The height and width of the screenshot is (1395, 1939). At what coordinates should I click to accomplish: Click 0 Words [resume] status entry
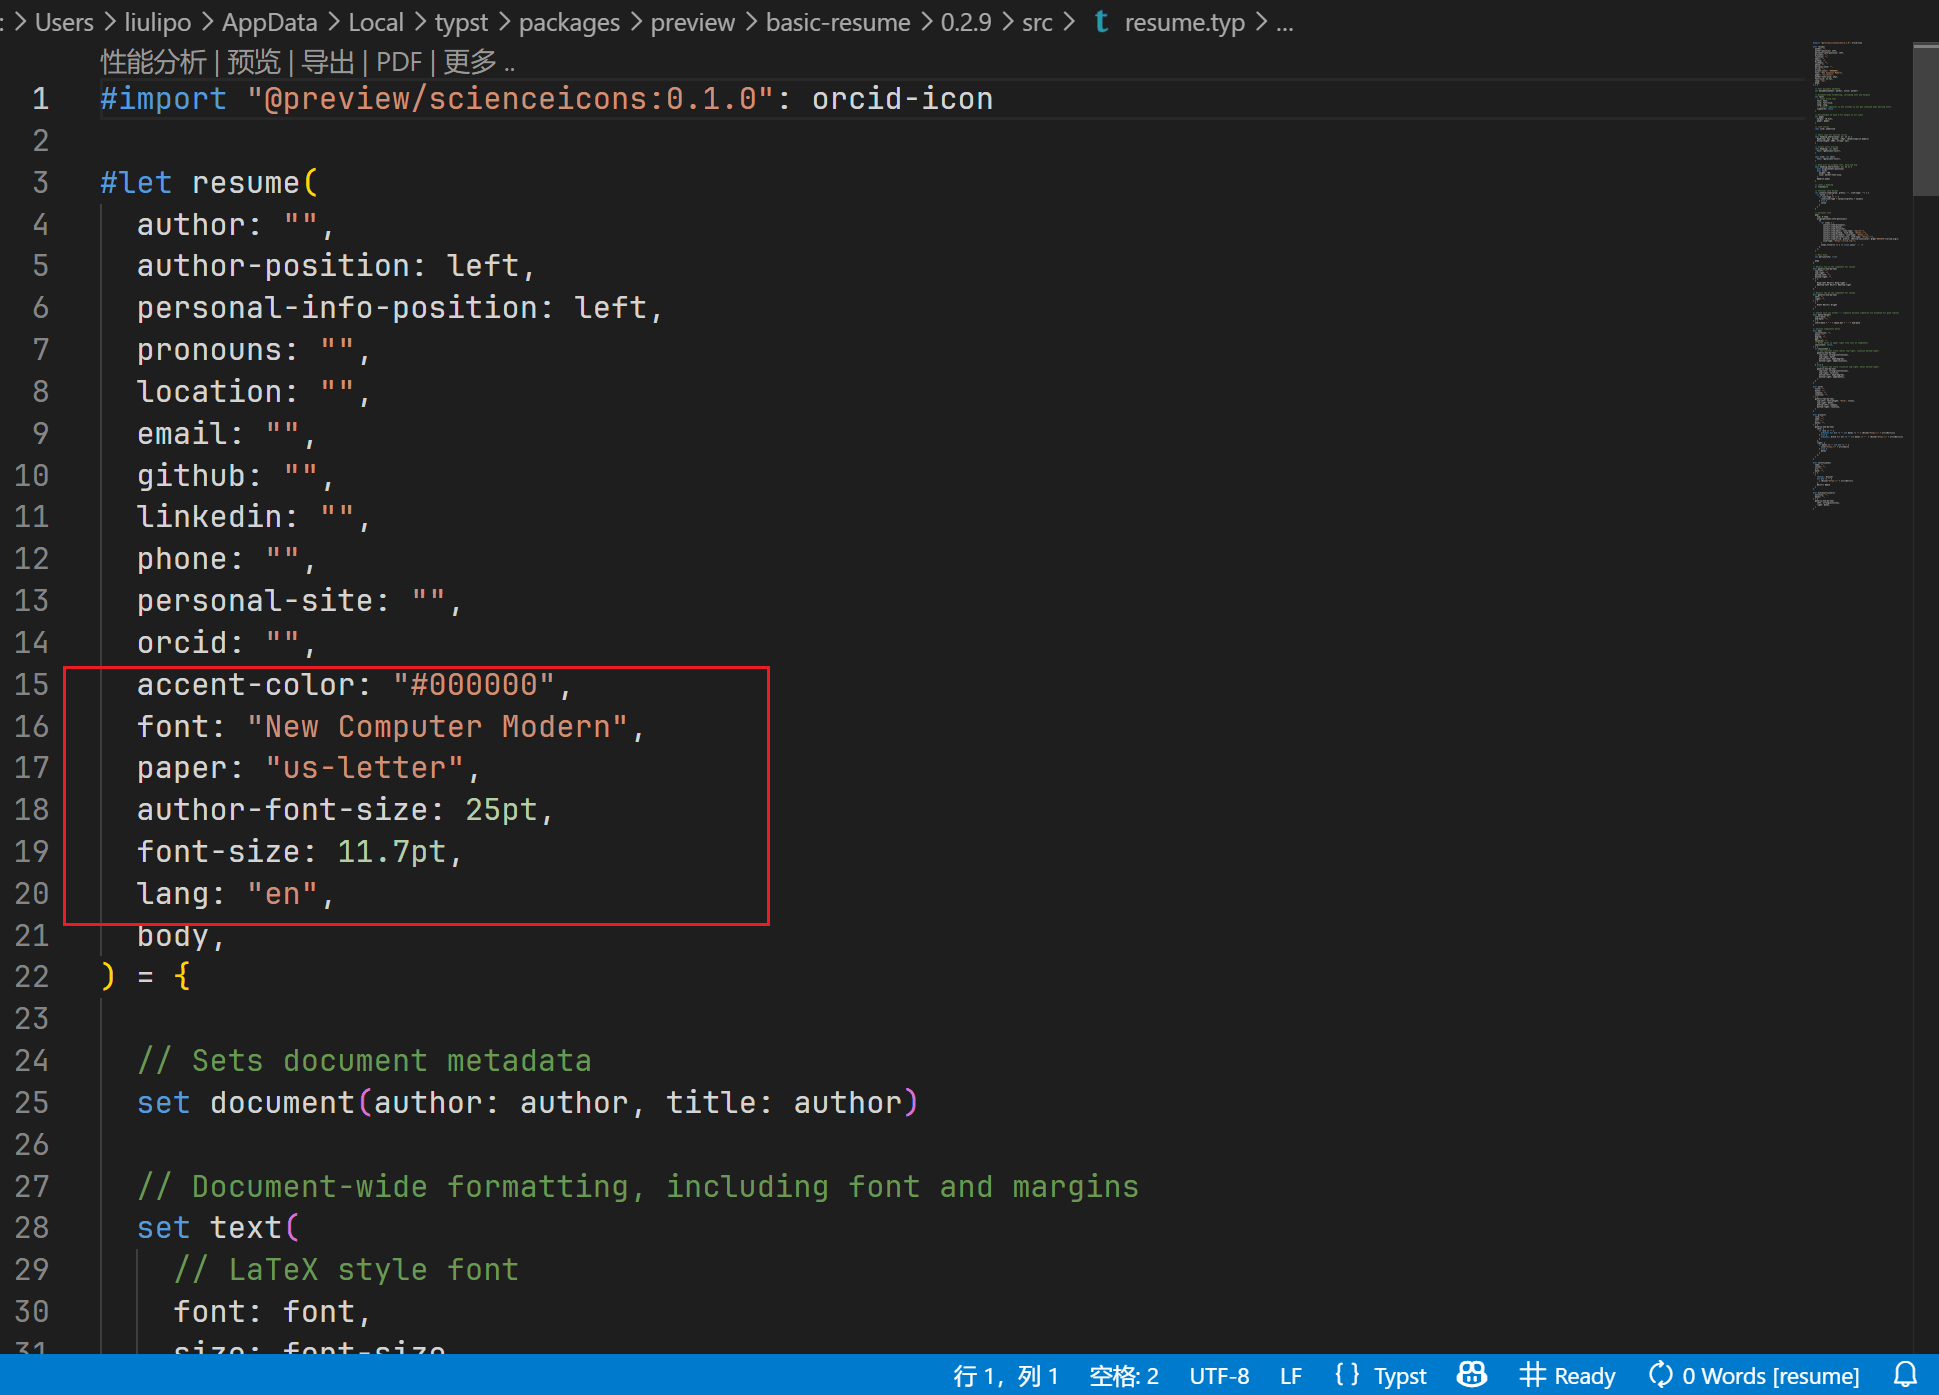[1770, 1376]
